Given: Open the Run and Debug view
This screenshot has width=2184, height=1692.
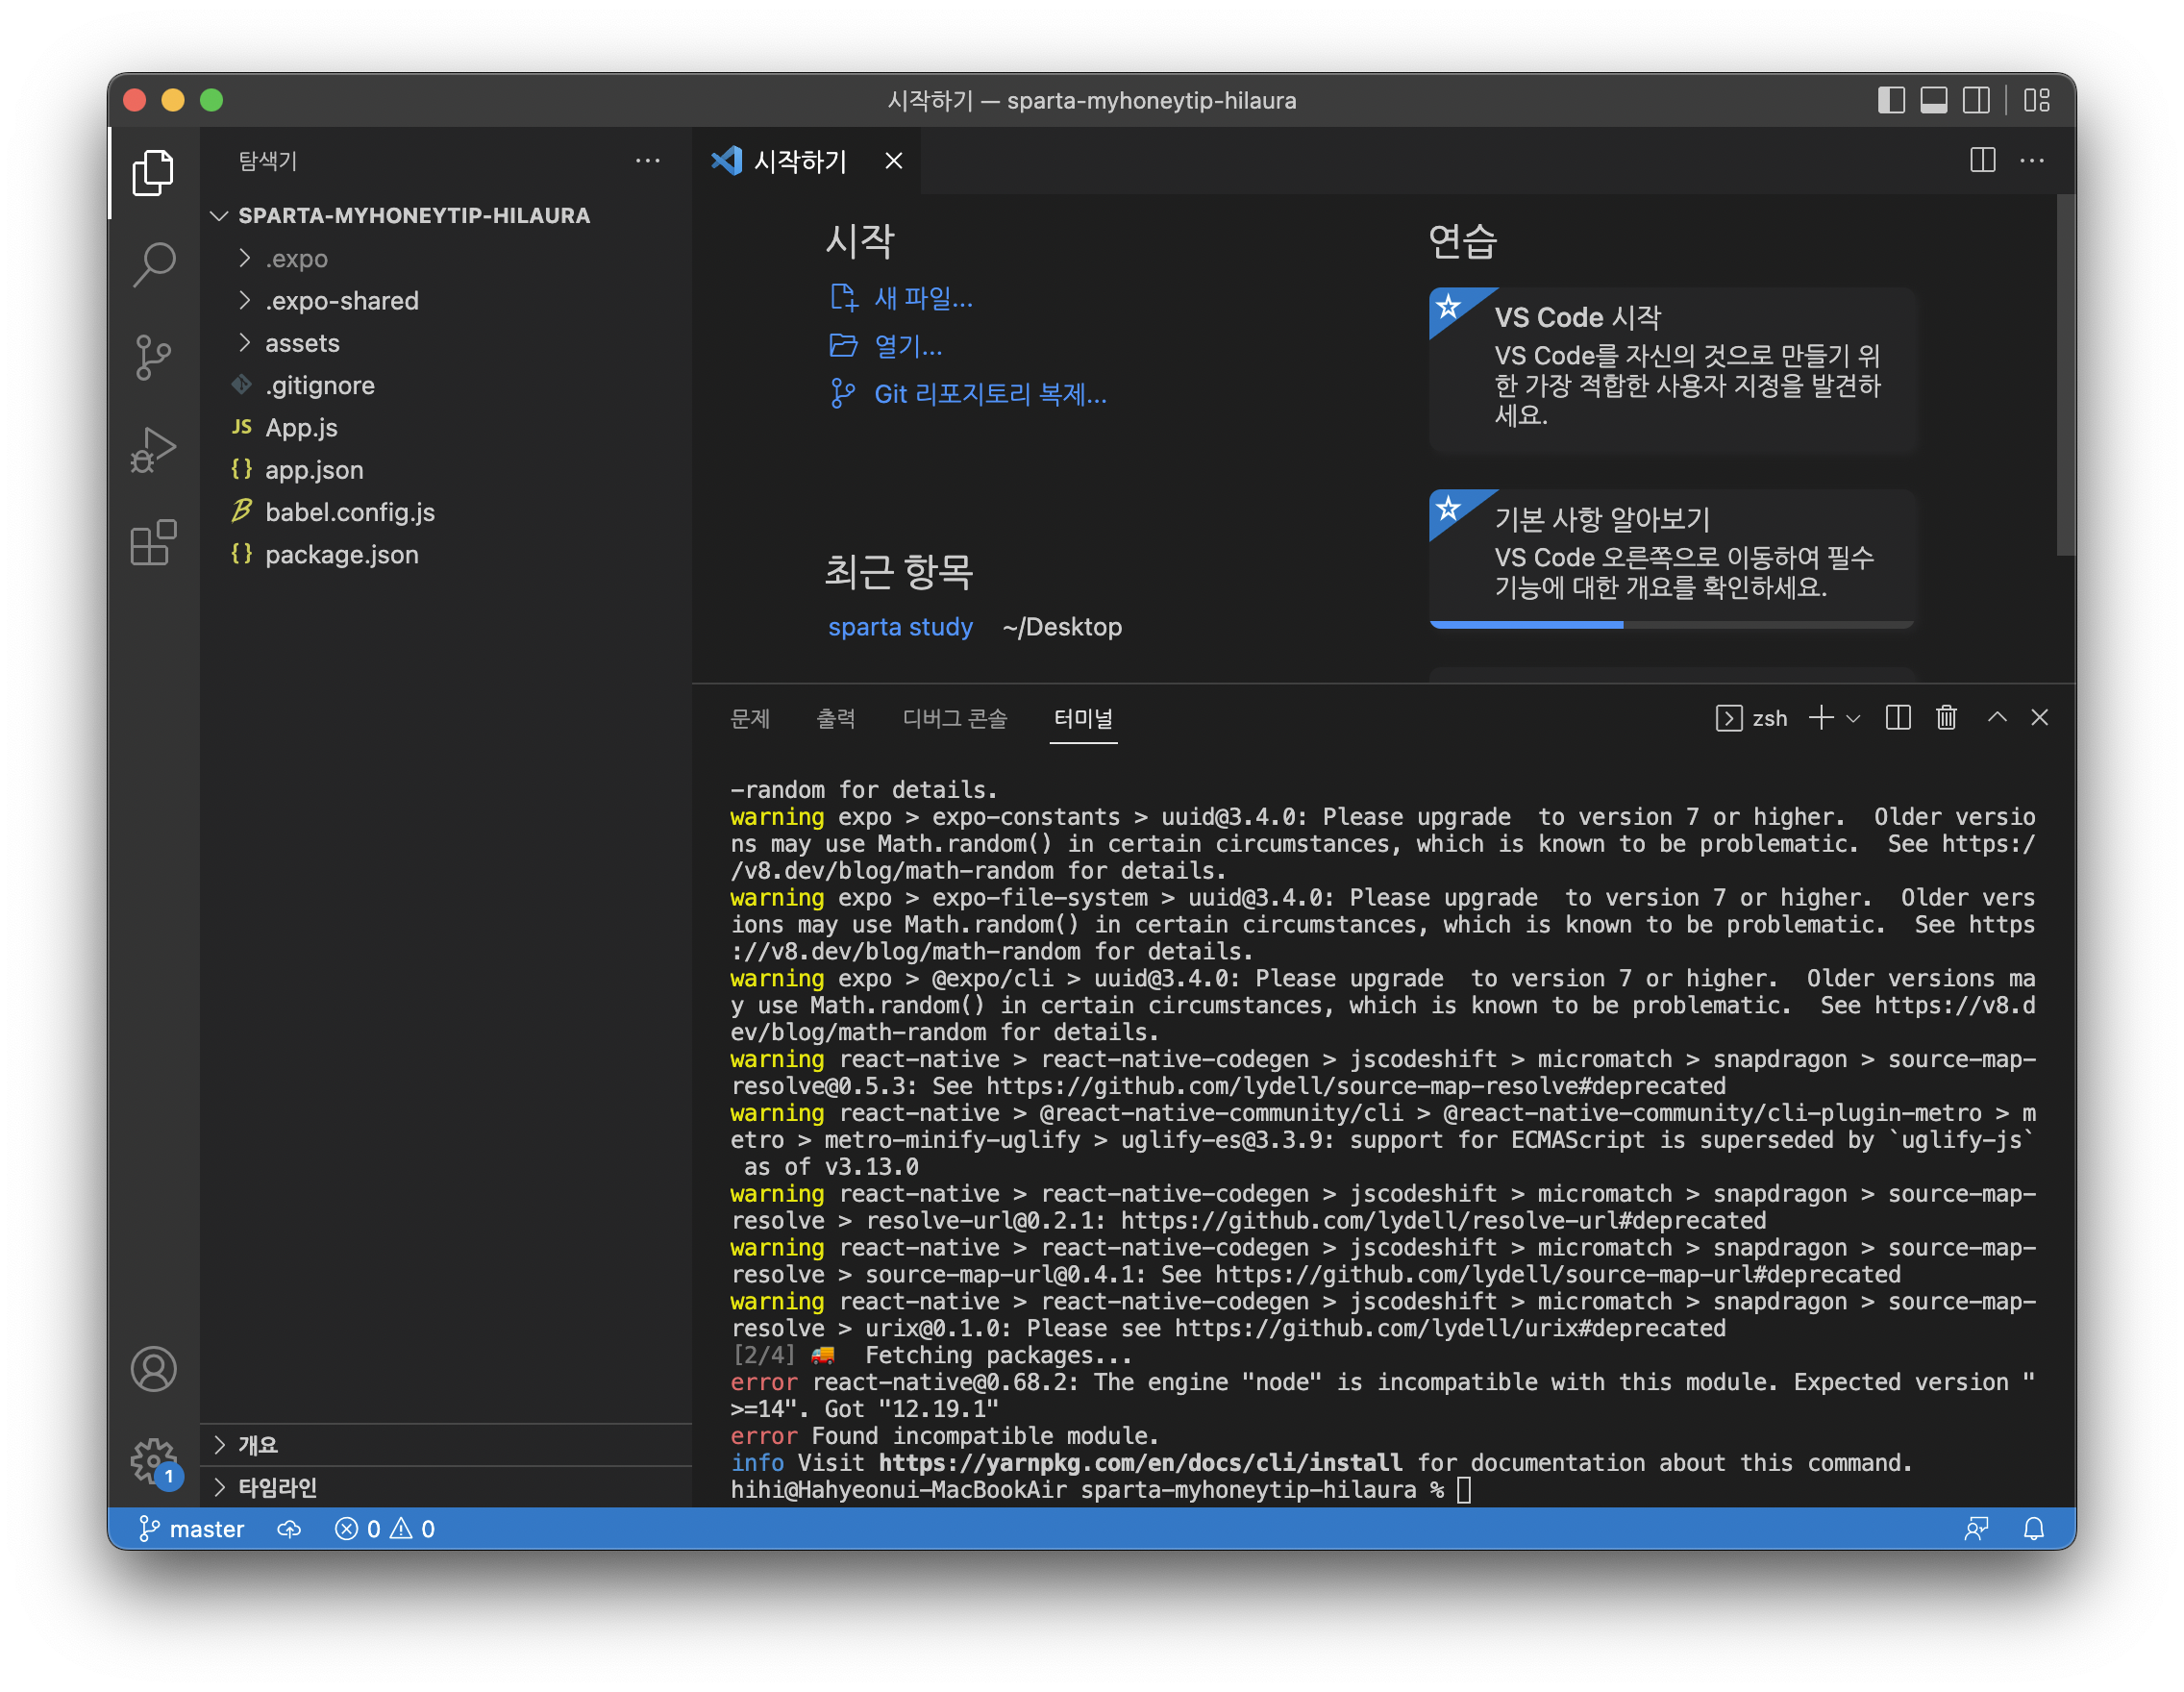Looking at the screenshot, I should coord(153,450).
